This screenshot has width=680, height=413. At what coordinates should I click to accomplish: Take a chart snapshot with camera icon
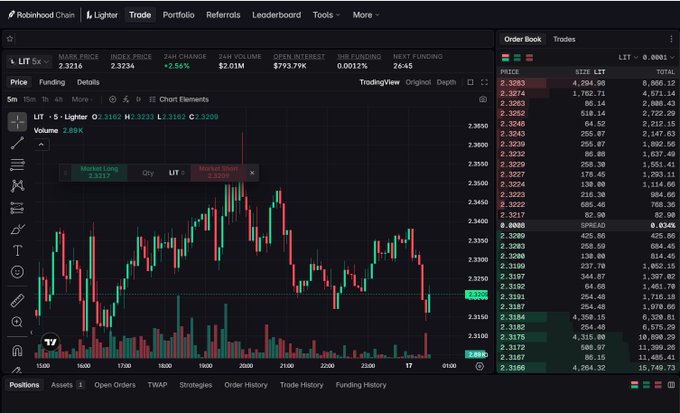point(483,99)
